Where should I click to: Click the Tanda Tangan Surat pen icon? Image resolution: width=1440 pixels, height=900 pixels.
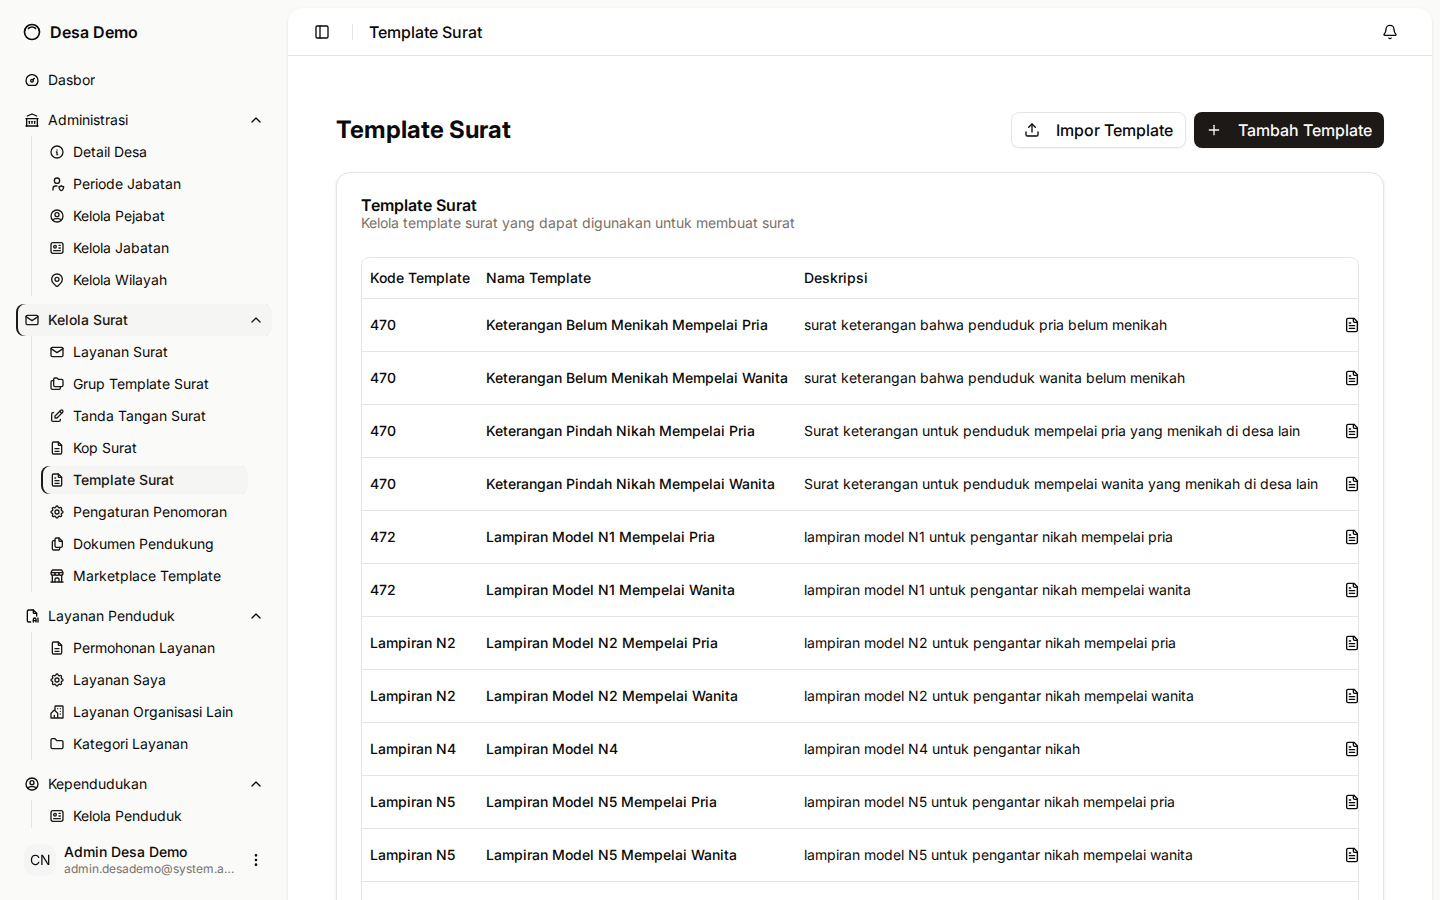pos(57,416)
